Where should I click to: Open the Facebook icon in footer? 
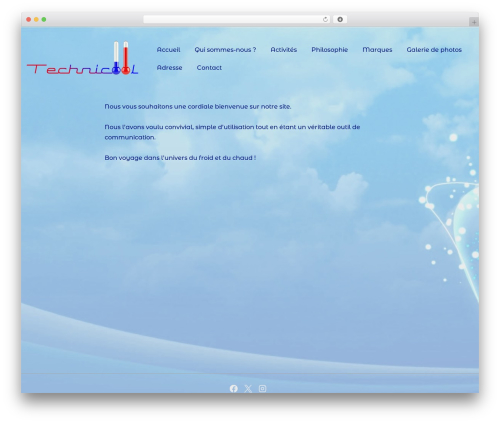(234, 389)
